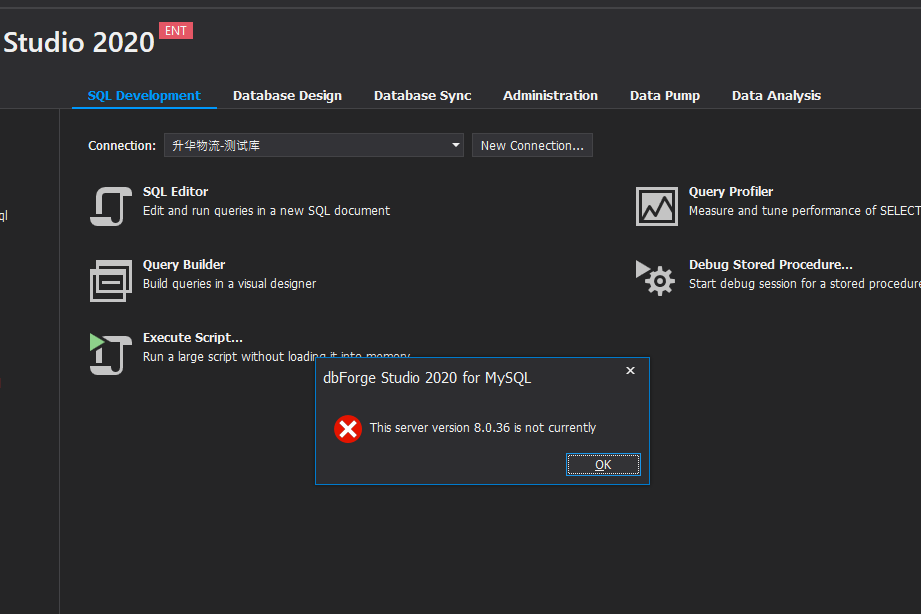
Task: Click the Debug Stored Procedure... title link
Action: [x=771, y=264]
